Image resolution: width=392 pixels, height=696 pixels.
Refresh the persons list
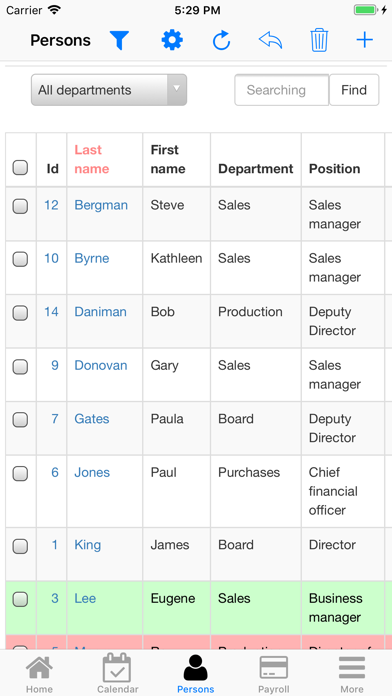[221, 40]
